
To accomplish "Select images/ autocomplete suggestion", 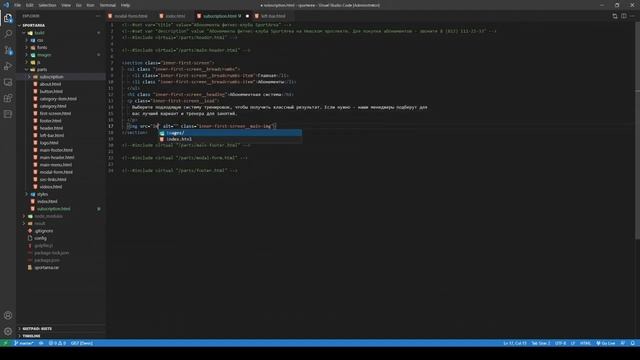I will pyautogui.click(x=231, y=133).
